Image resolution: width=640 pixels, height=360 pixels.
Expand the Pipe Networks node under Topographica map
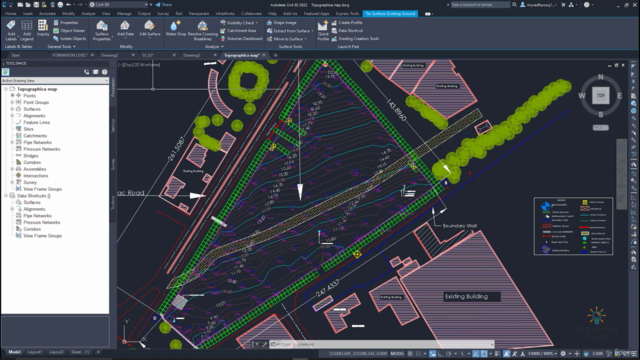[x=12, y=142]
